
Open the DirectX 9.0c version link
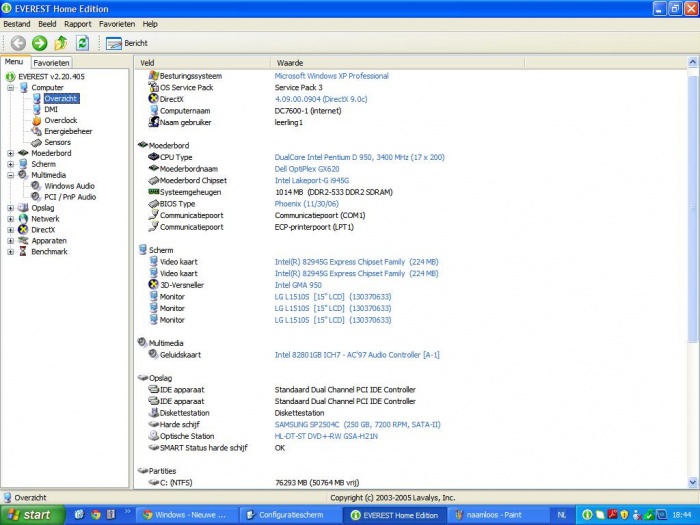(321, 99)
